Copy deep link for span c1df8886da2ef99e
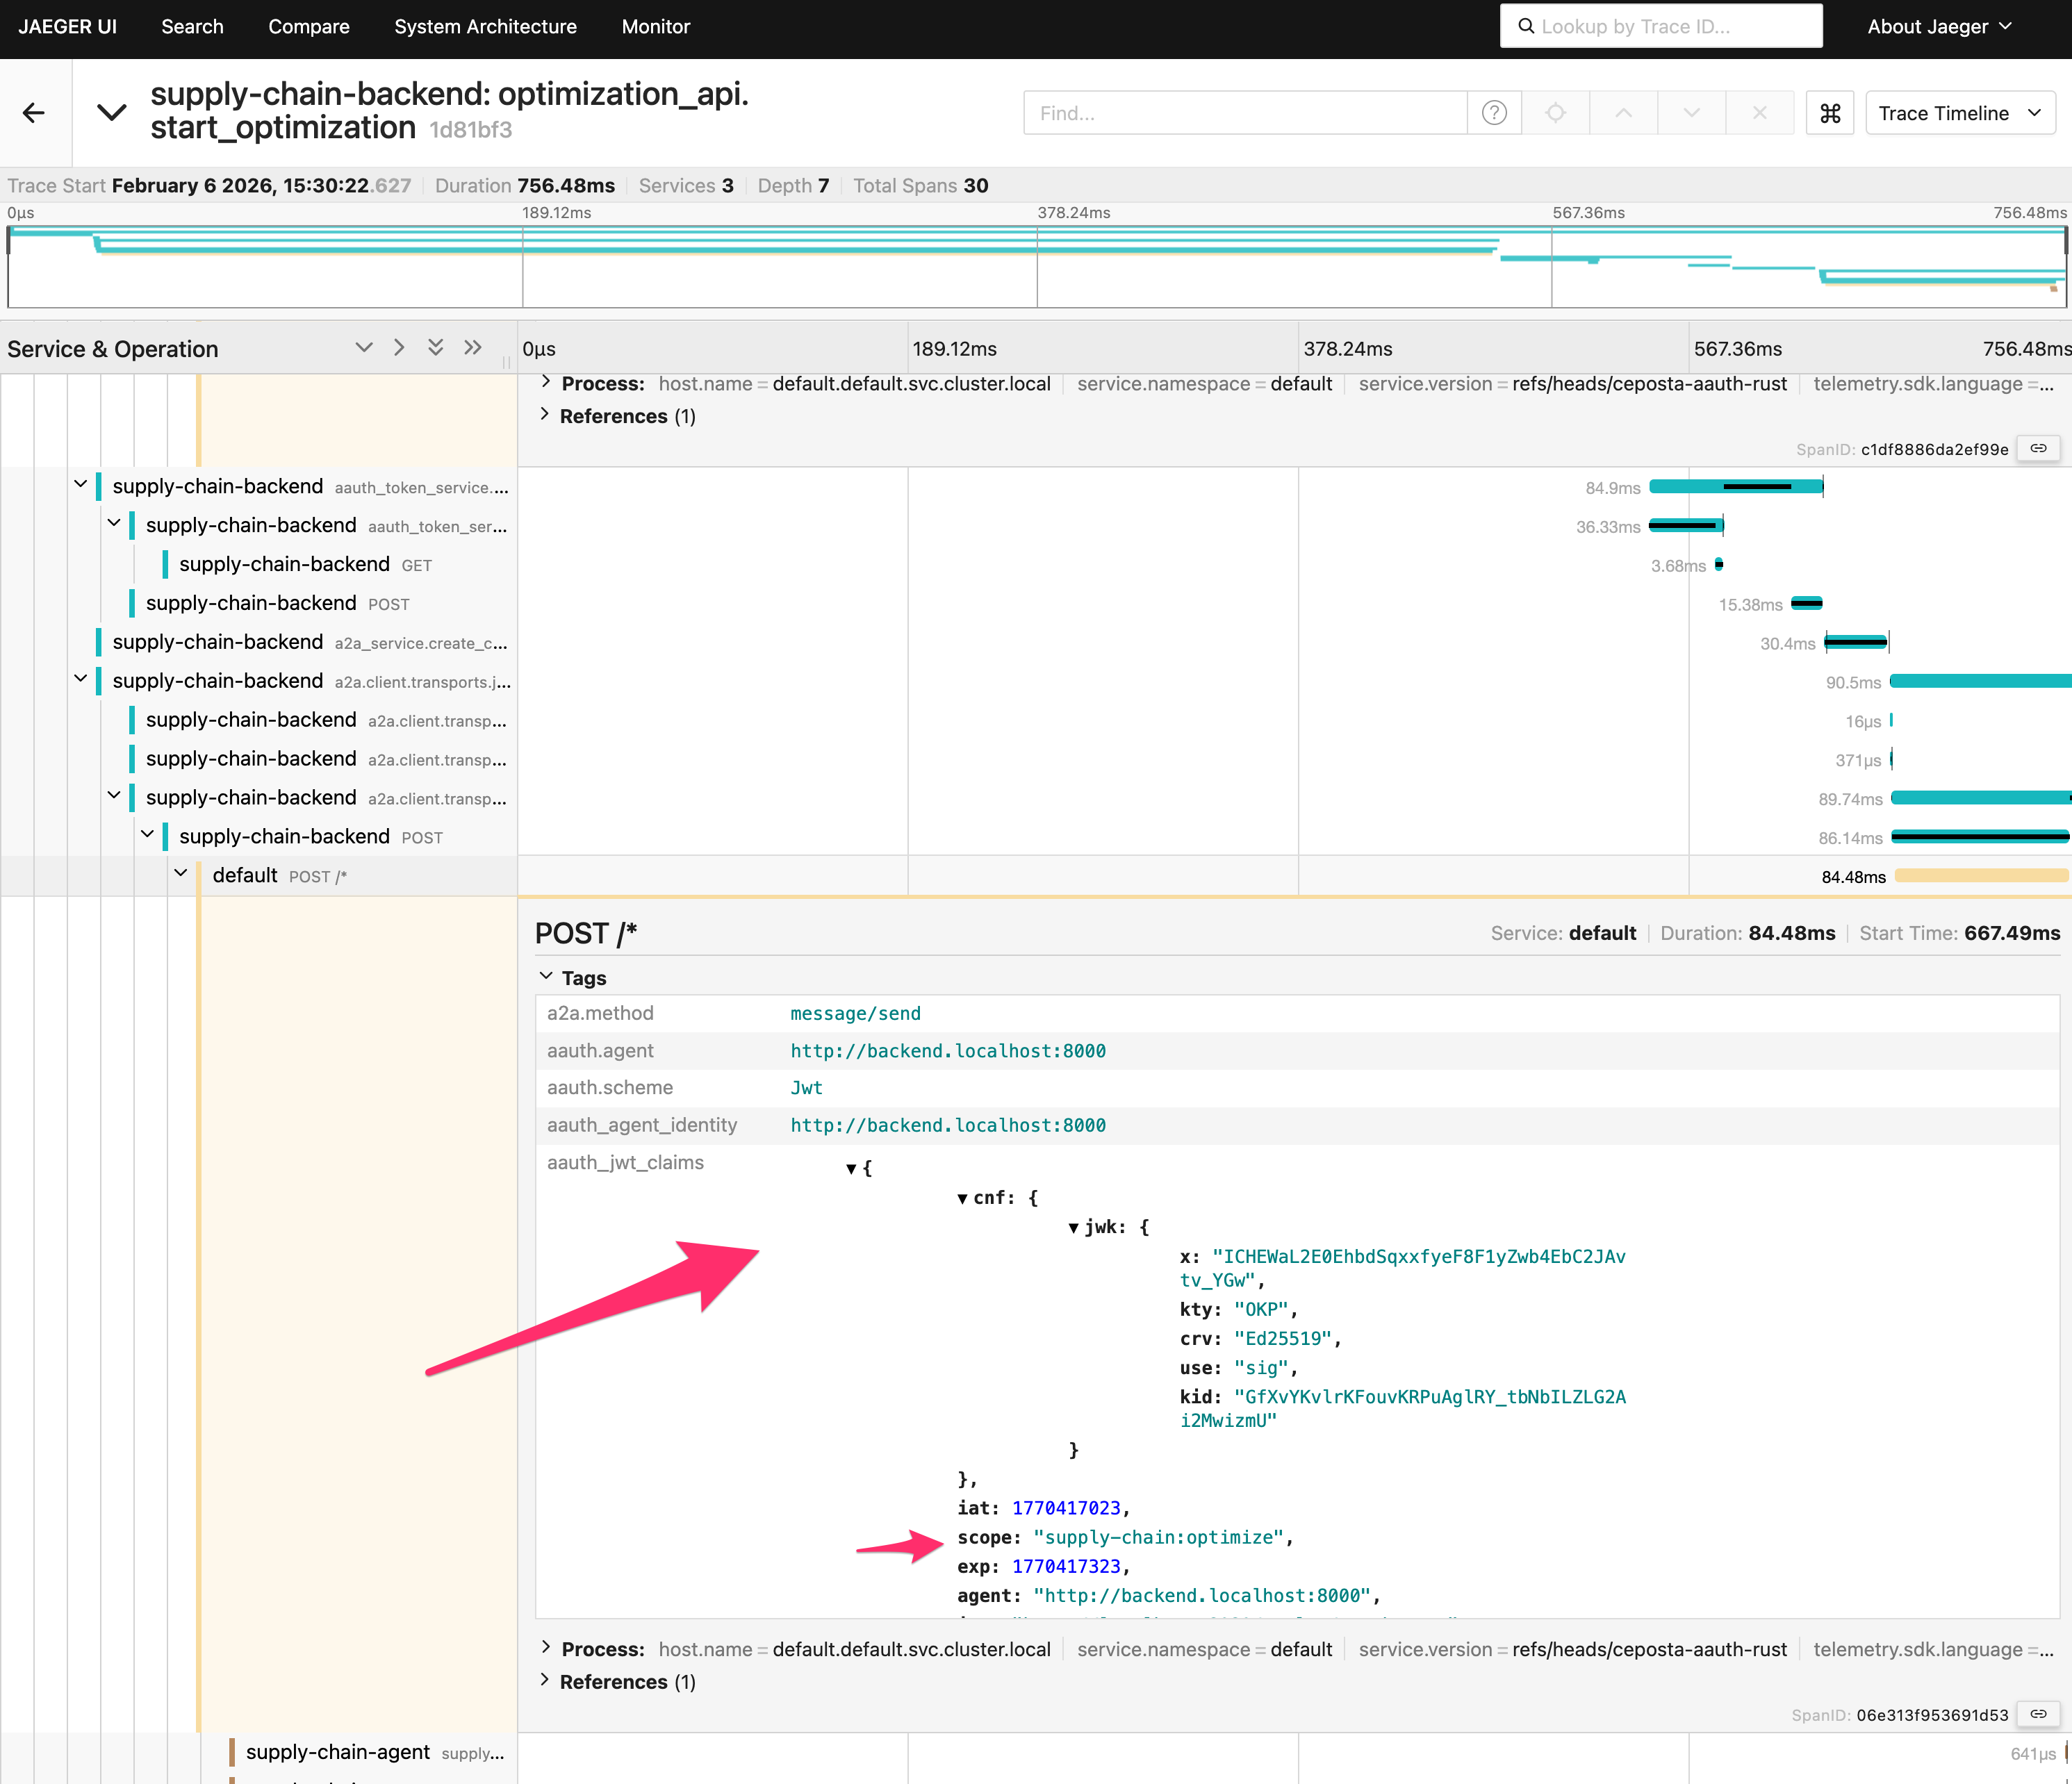Screen dimensions: 2072x1784 point(2038,449)
